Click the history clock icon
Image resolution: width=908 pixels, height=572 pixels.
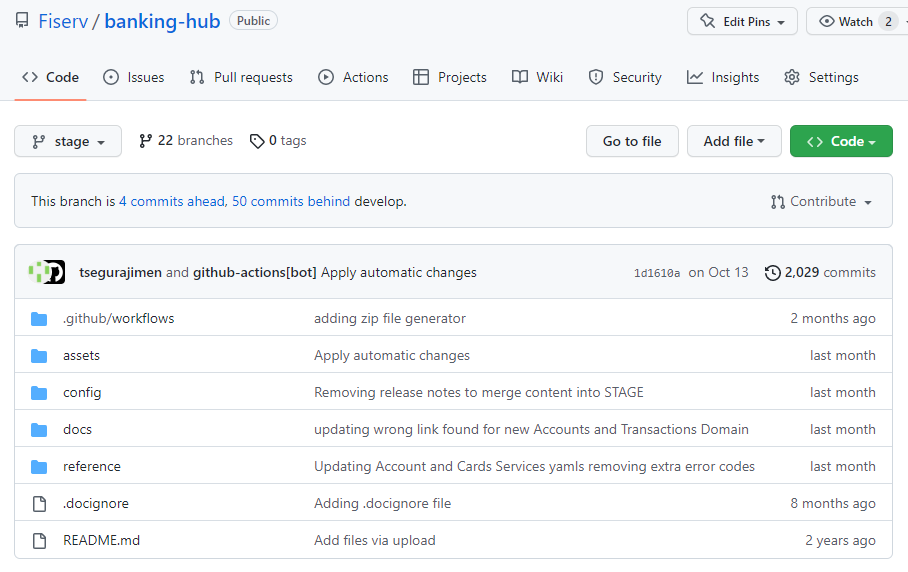pyautogui.click(x=772, y=273)
